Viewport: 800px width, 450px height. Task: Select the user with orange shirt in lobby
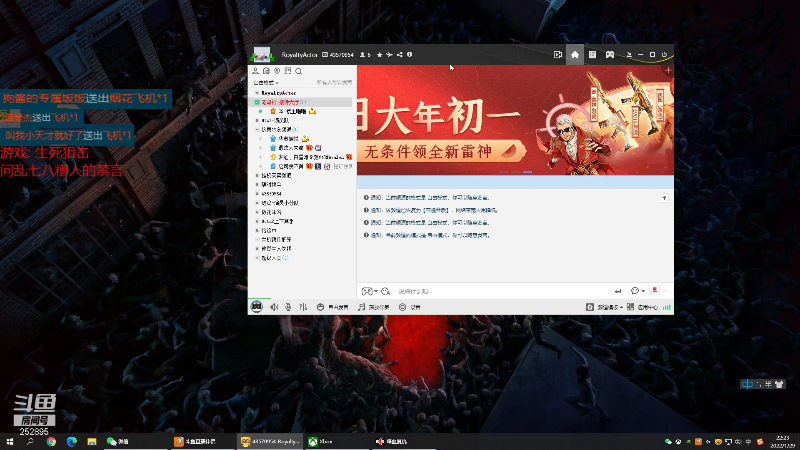[x=293, y=111]
